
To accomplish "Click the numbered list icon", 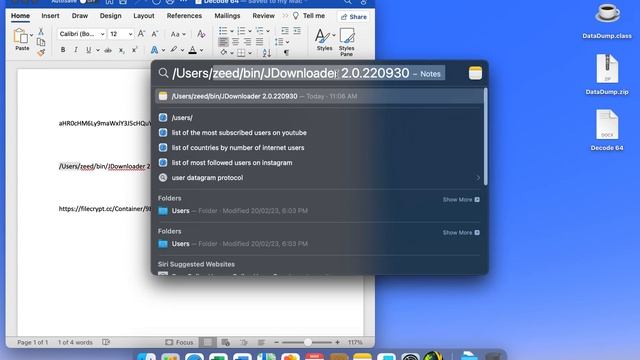I will tap(241, 31).
